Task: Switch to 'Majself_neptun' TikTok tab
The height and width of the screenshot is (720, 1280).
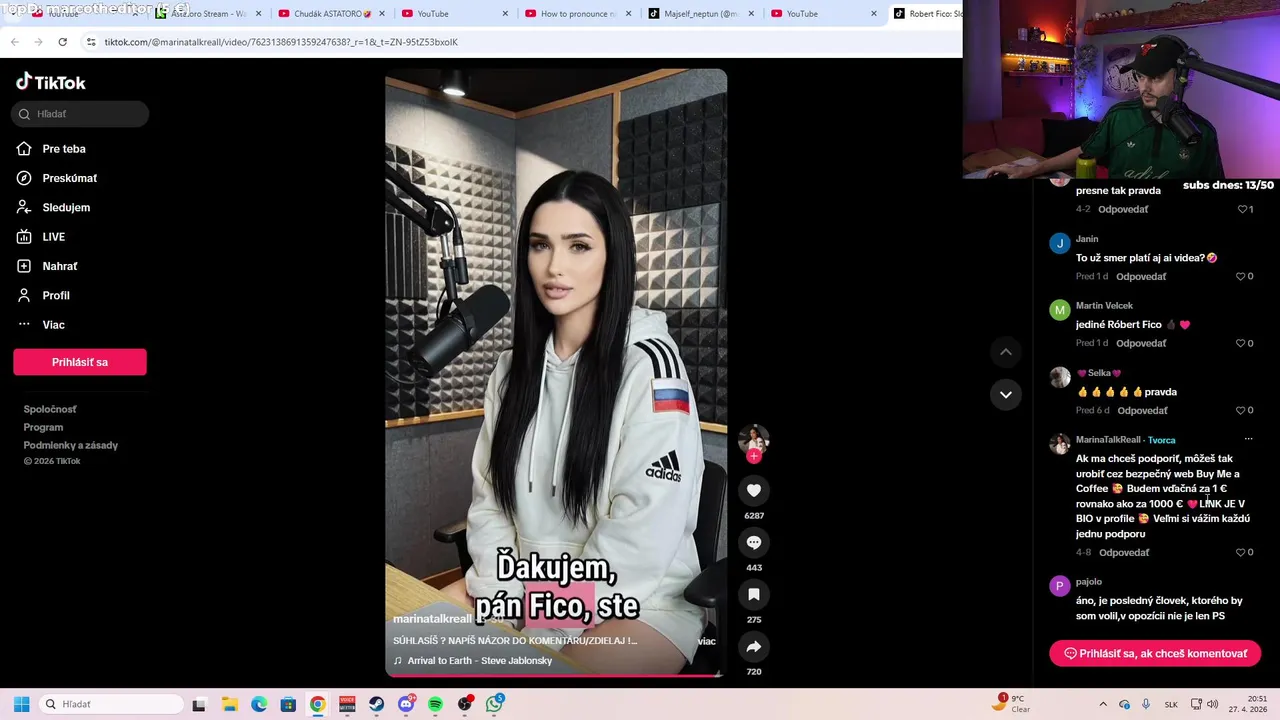Action: pos(700,14)
